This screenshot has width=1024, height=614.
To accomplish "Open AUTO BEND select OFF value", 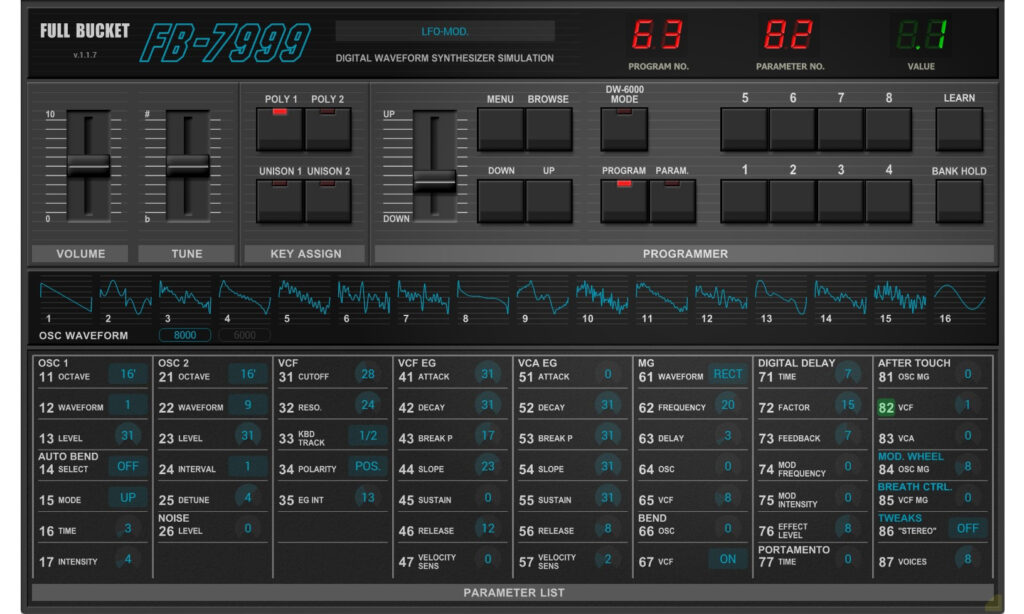I will coord(127,466).
